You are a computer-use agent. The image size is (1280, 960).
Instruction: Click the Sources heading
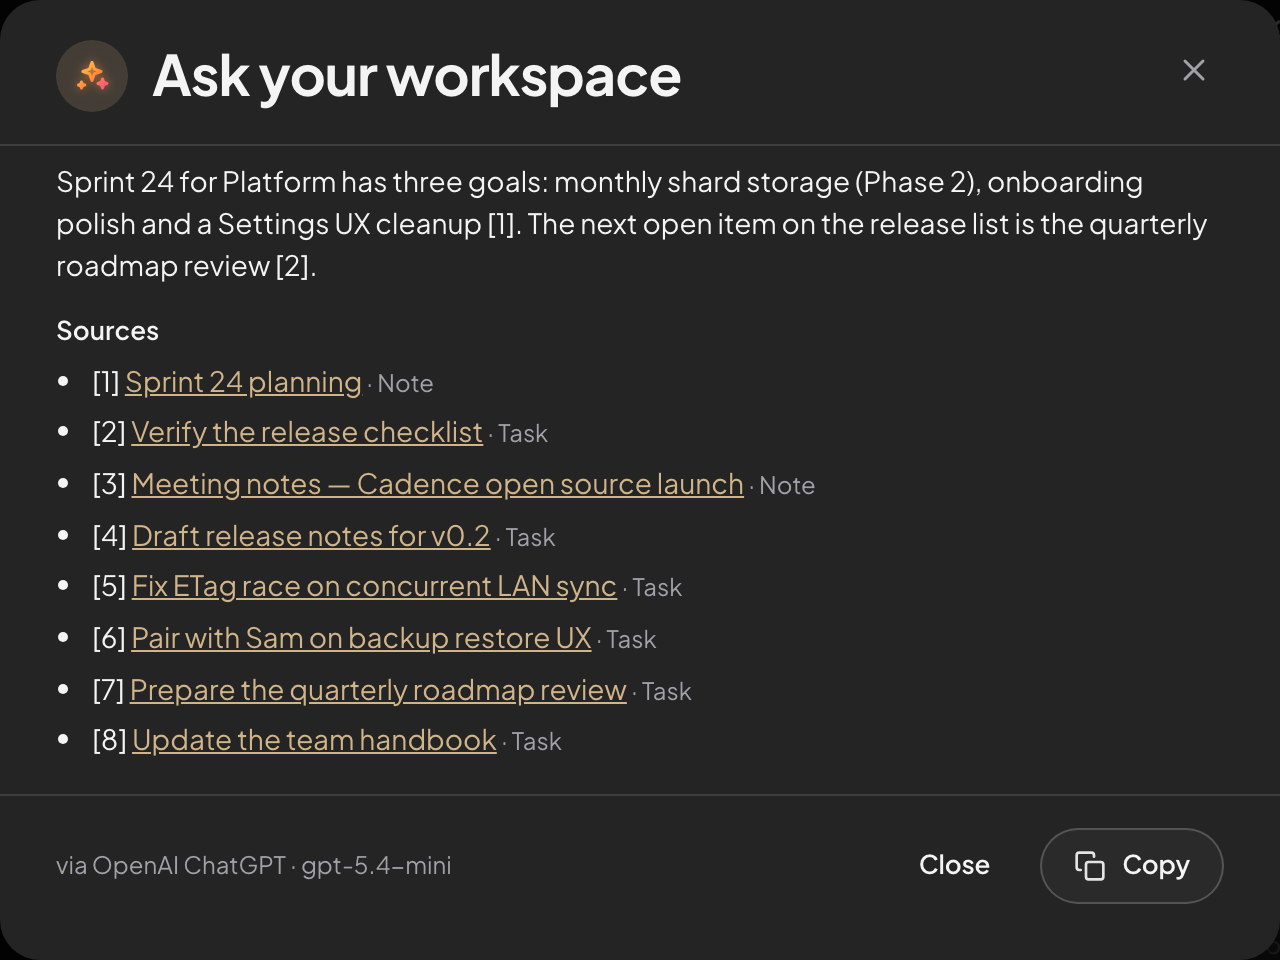[x=108, y=331]
